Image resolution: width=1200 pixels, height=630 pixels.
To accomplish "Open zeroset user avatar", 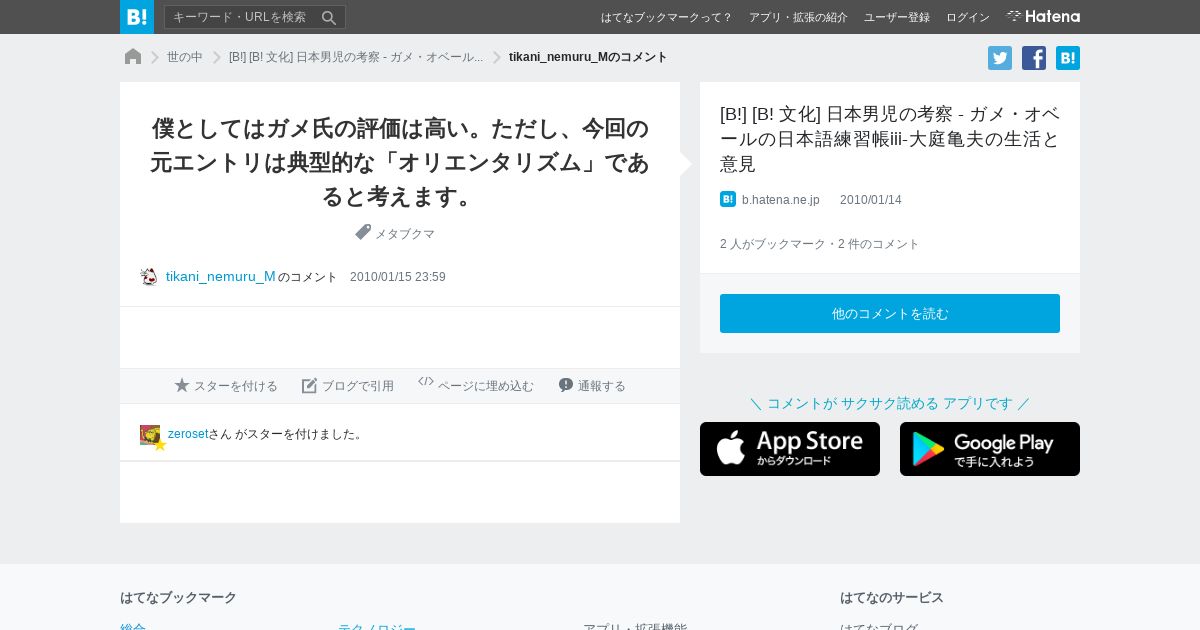I will pos(150,435).
